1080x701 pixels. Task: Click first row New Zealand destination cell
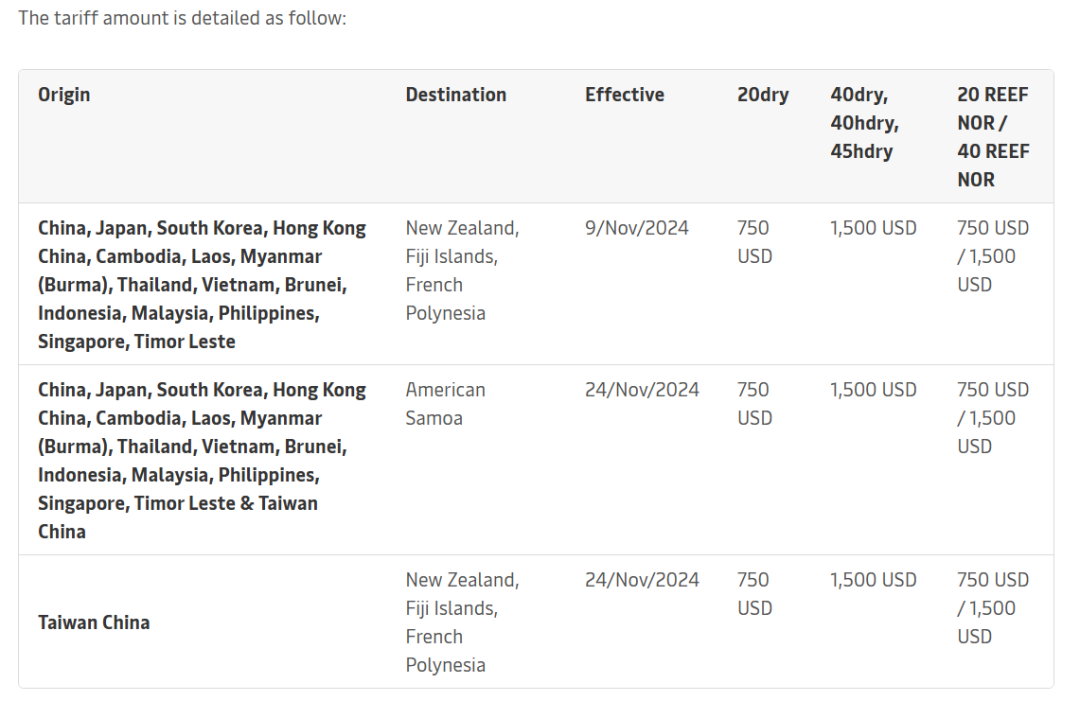coord(461,270)
